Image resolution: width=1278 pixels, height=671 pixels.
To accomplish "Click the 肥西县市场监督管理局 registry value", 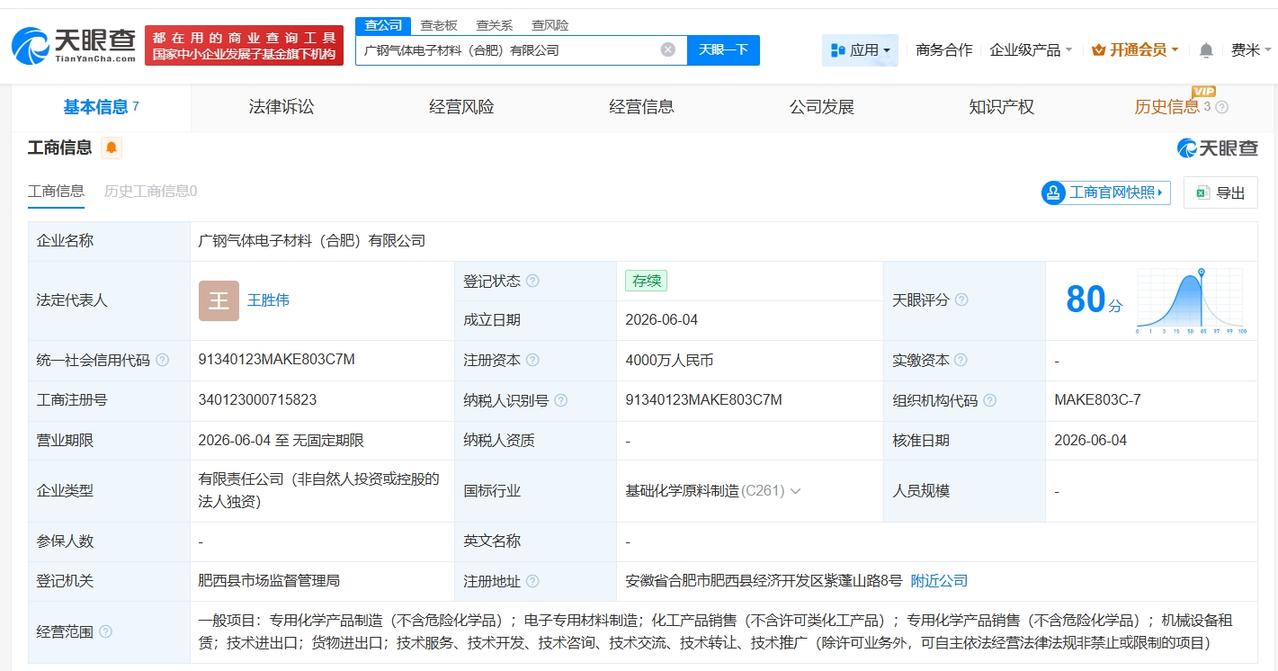I will click(269, 581).
